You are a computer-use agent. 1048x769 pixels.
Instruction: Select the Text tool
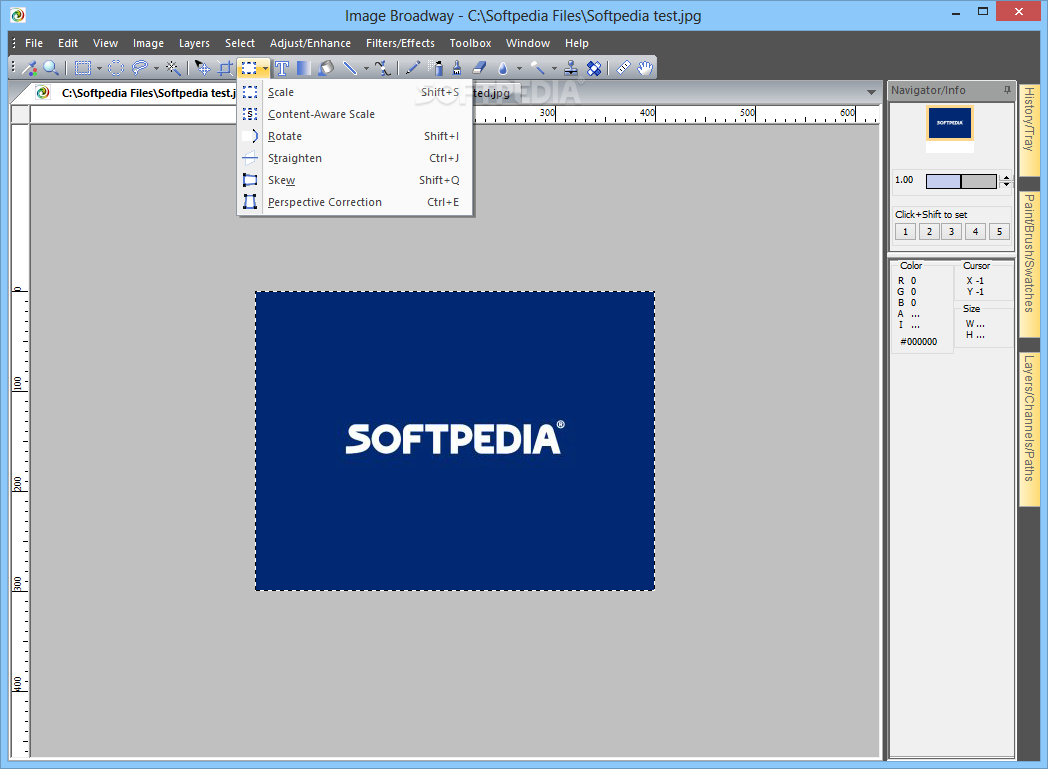pos(281,67)
